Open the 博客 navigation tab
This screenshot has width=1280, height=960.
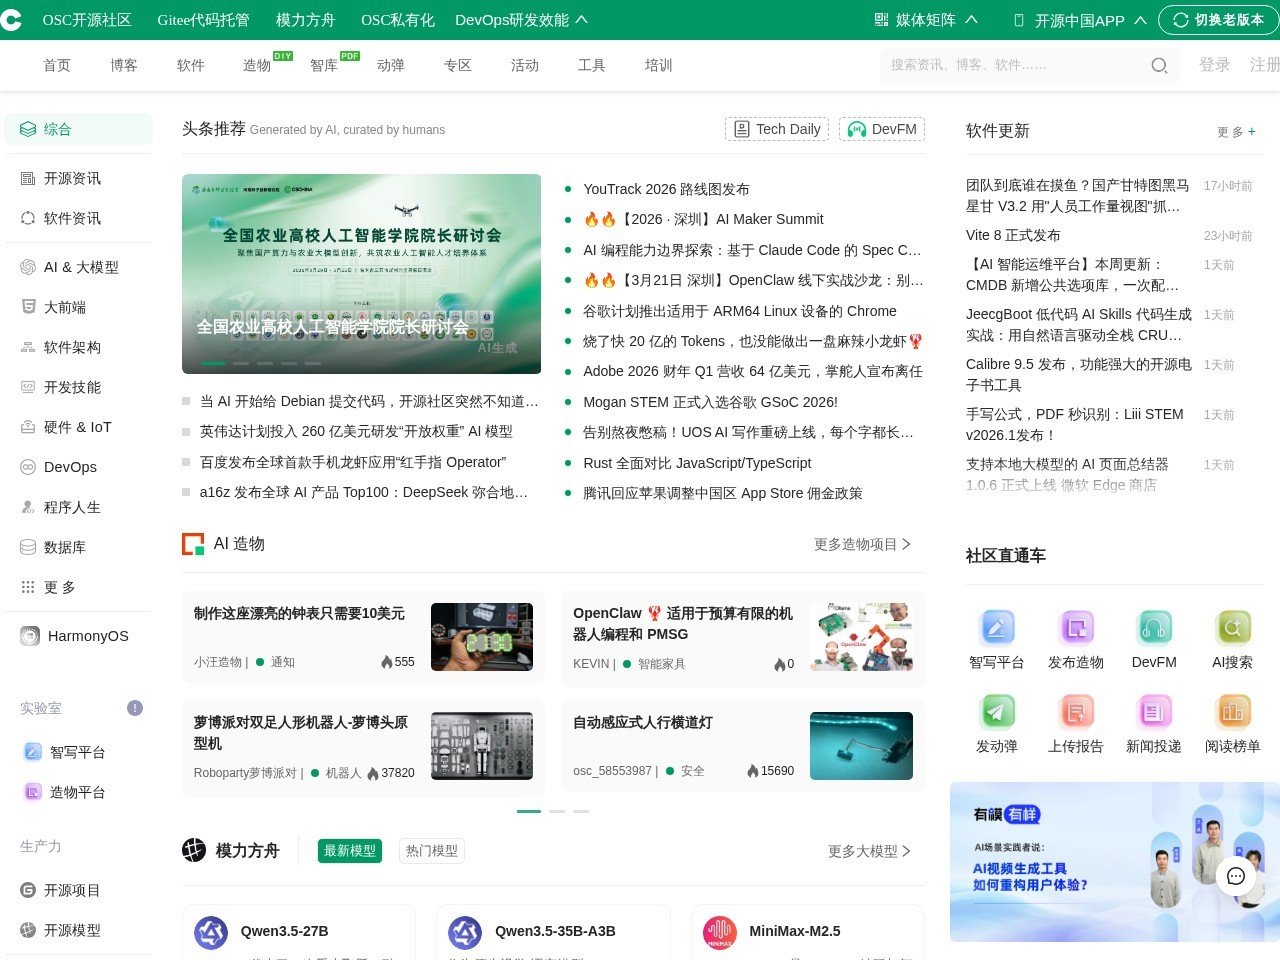point(123,65)
